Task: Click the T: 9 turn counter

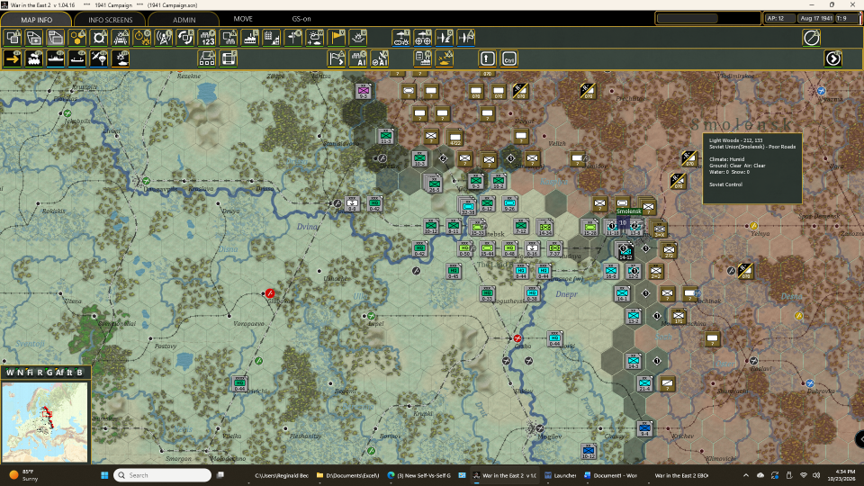Action: (846, 18)
